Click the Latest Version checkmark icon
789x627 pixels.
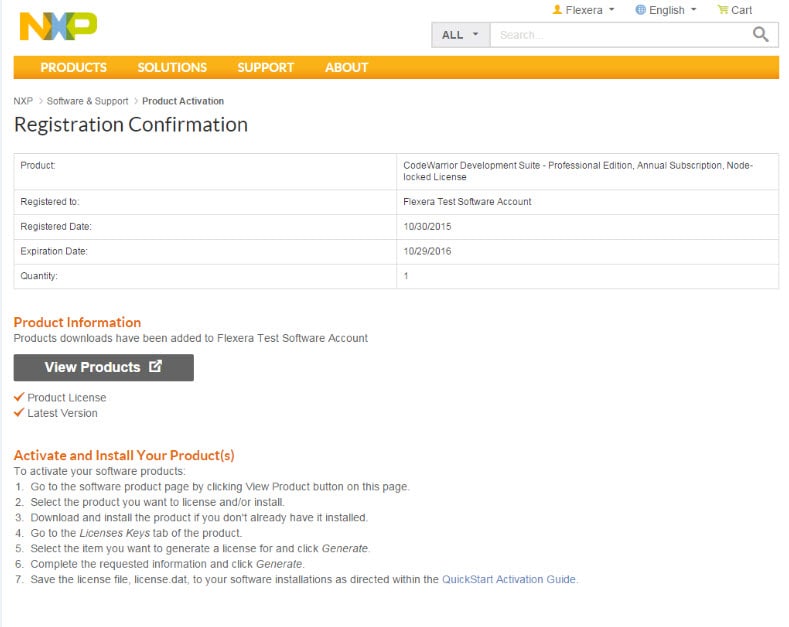[x=19, y=412]
